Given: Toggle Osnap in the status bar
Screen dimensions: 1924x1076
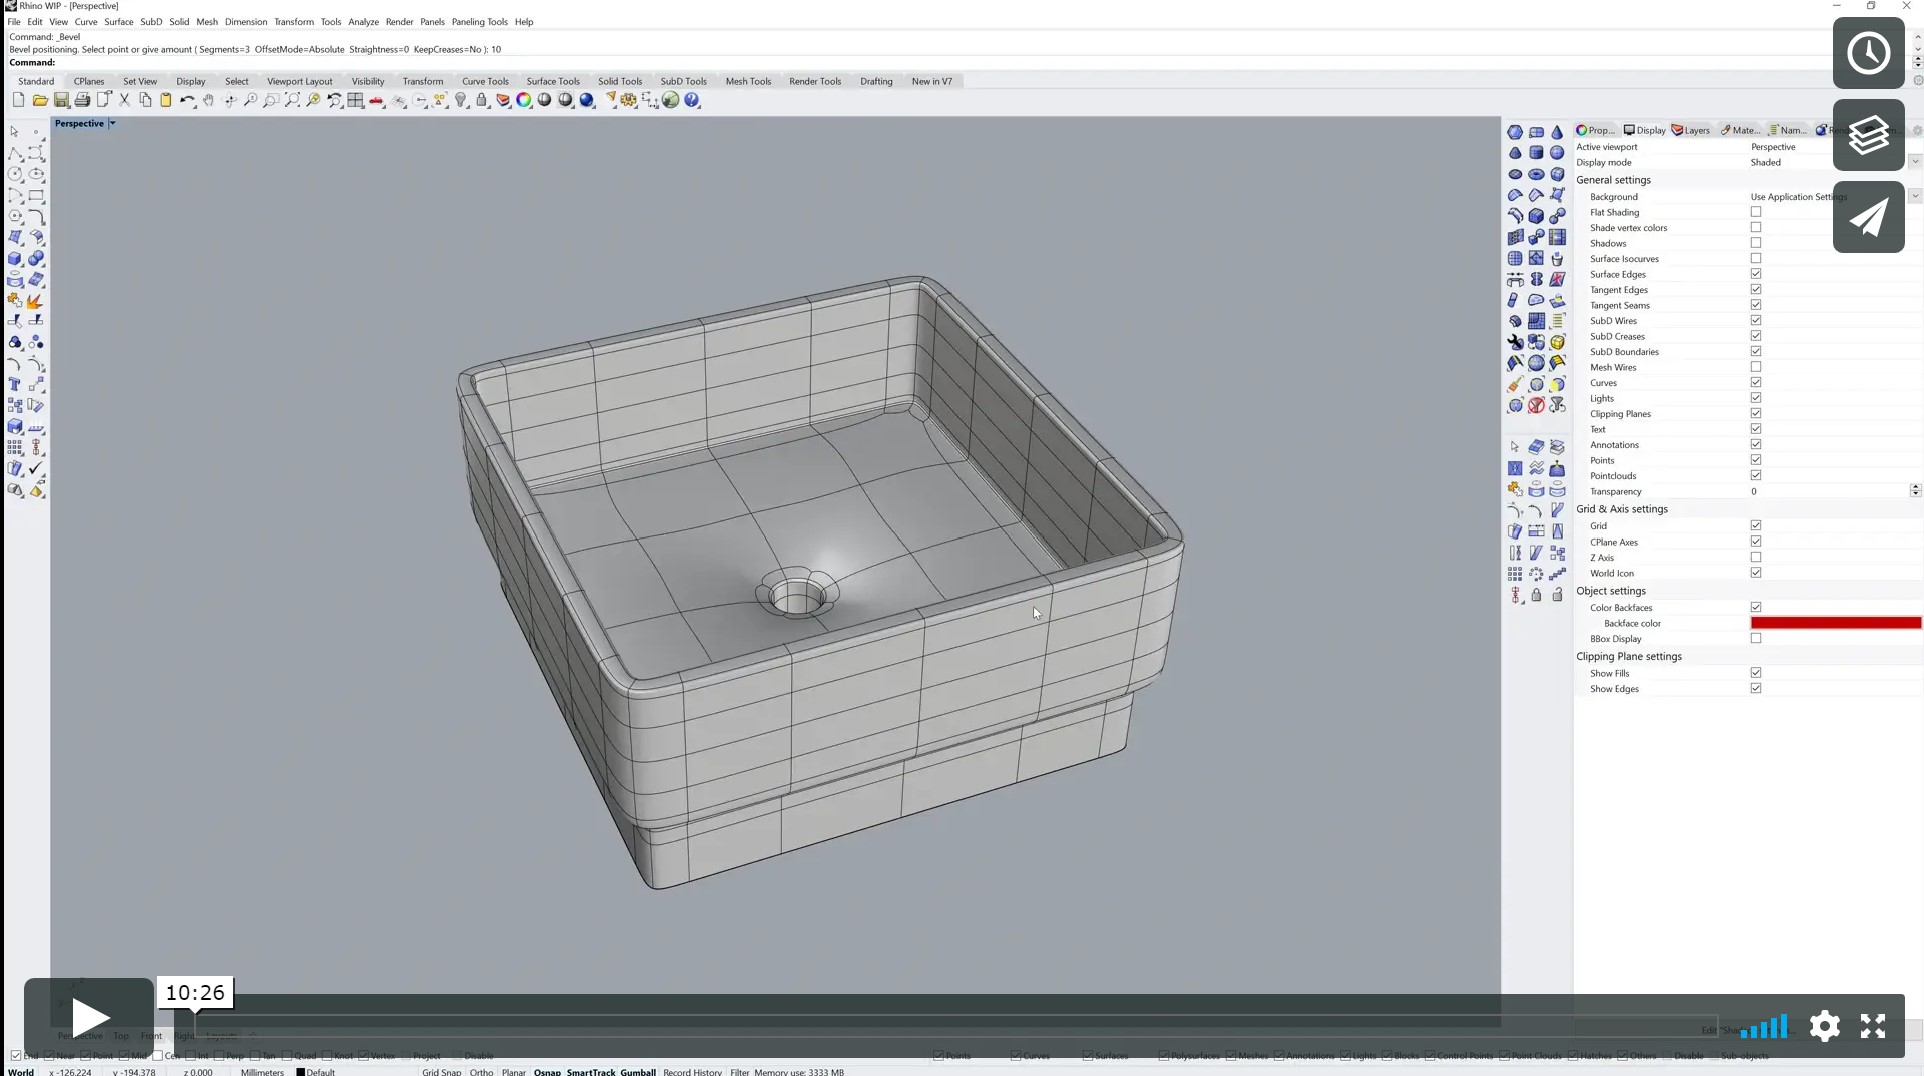Looking at the screenshot, I should (x=547, y=1071).
